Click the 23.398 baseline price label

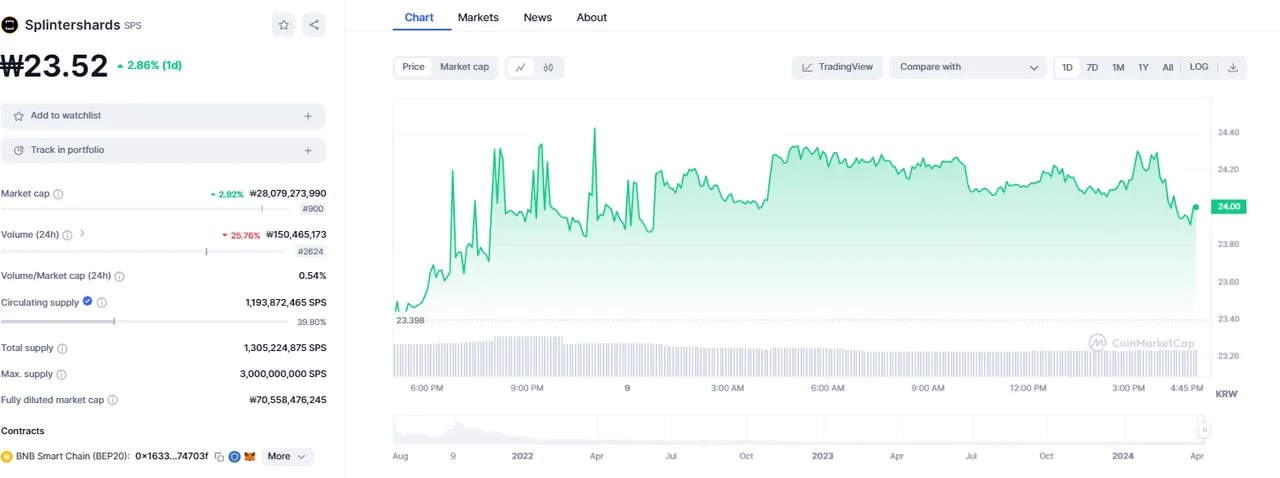pos(410,320)
